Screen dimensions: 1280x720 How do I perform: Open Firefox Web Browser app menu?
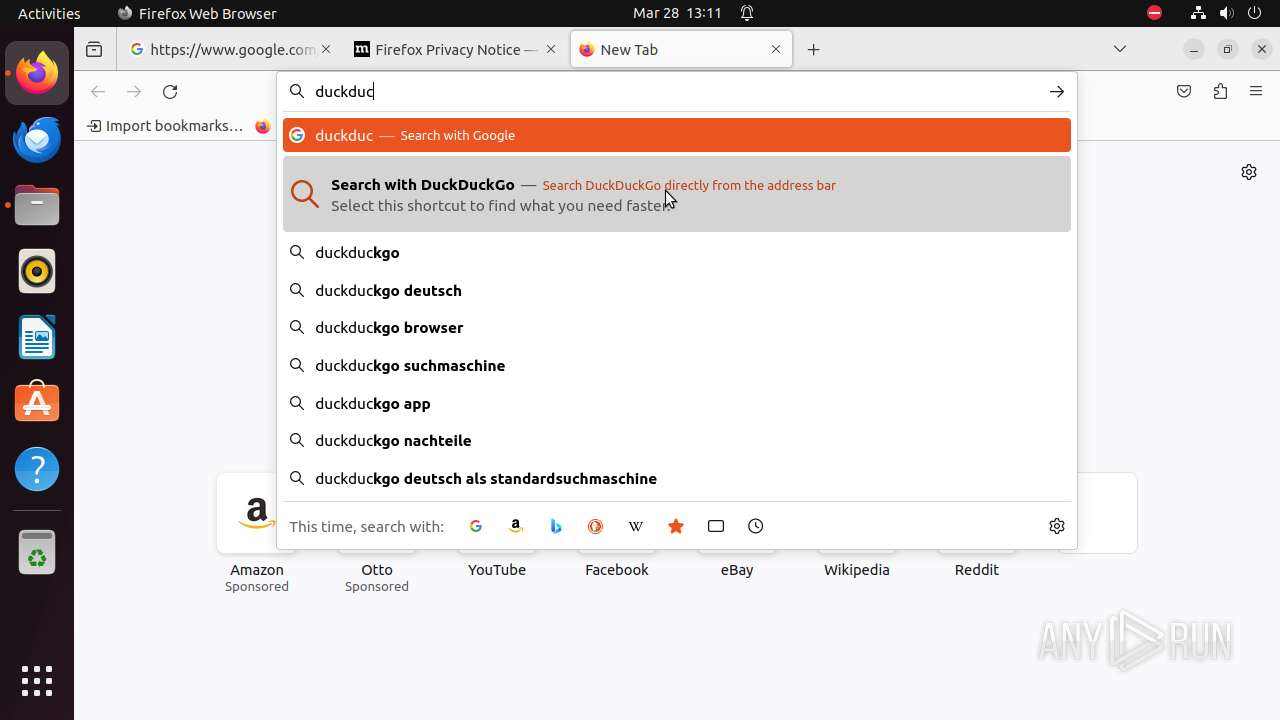tap(197, 13)
